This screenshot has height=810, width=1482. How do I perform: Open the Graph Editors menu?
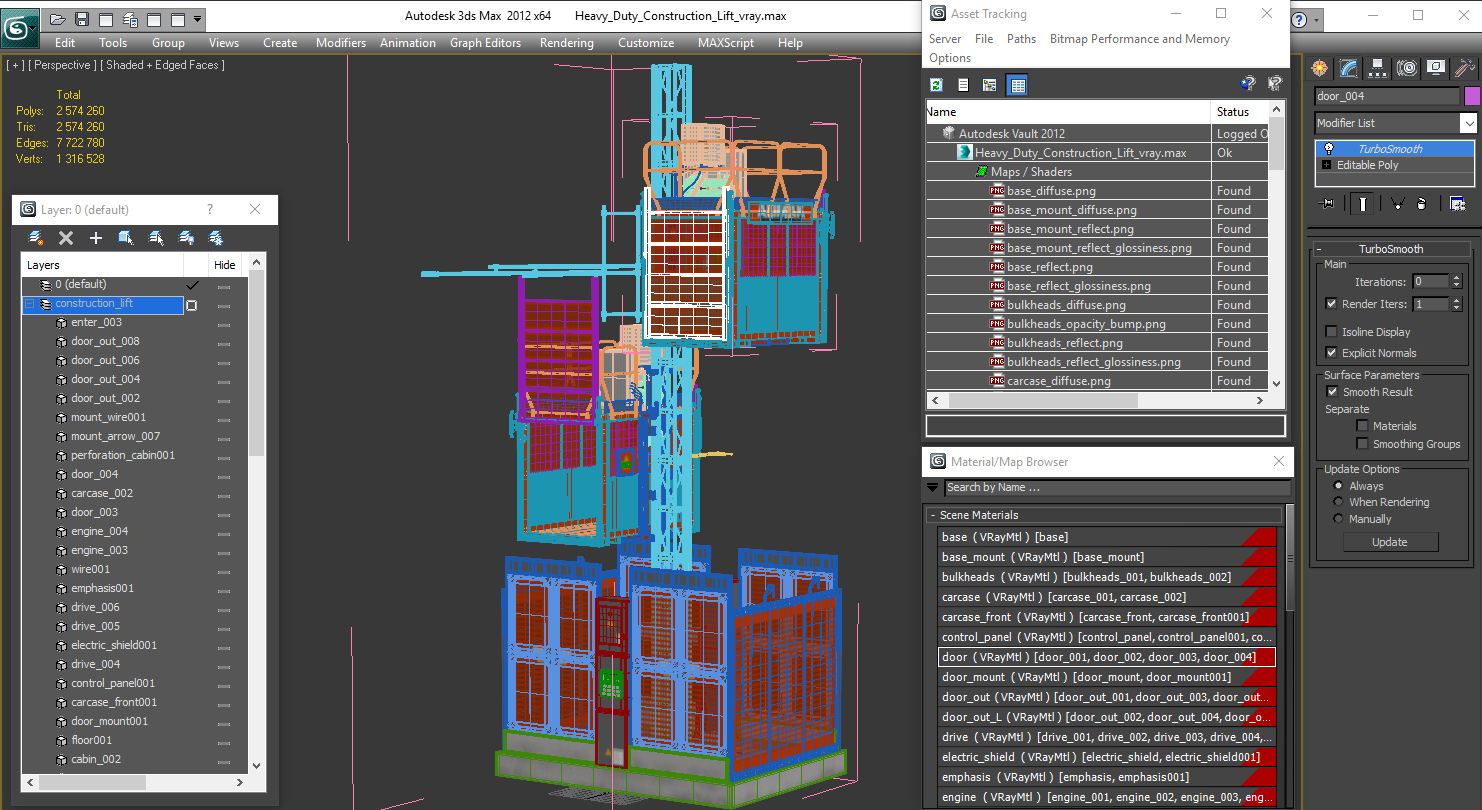(485, 43)
